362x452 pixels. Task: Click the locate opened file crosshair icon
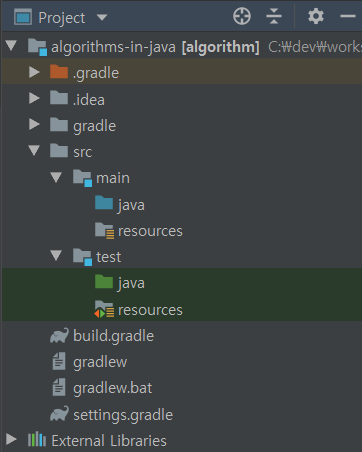[242, 16]
